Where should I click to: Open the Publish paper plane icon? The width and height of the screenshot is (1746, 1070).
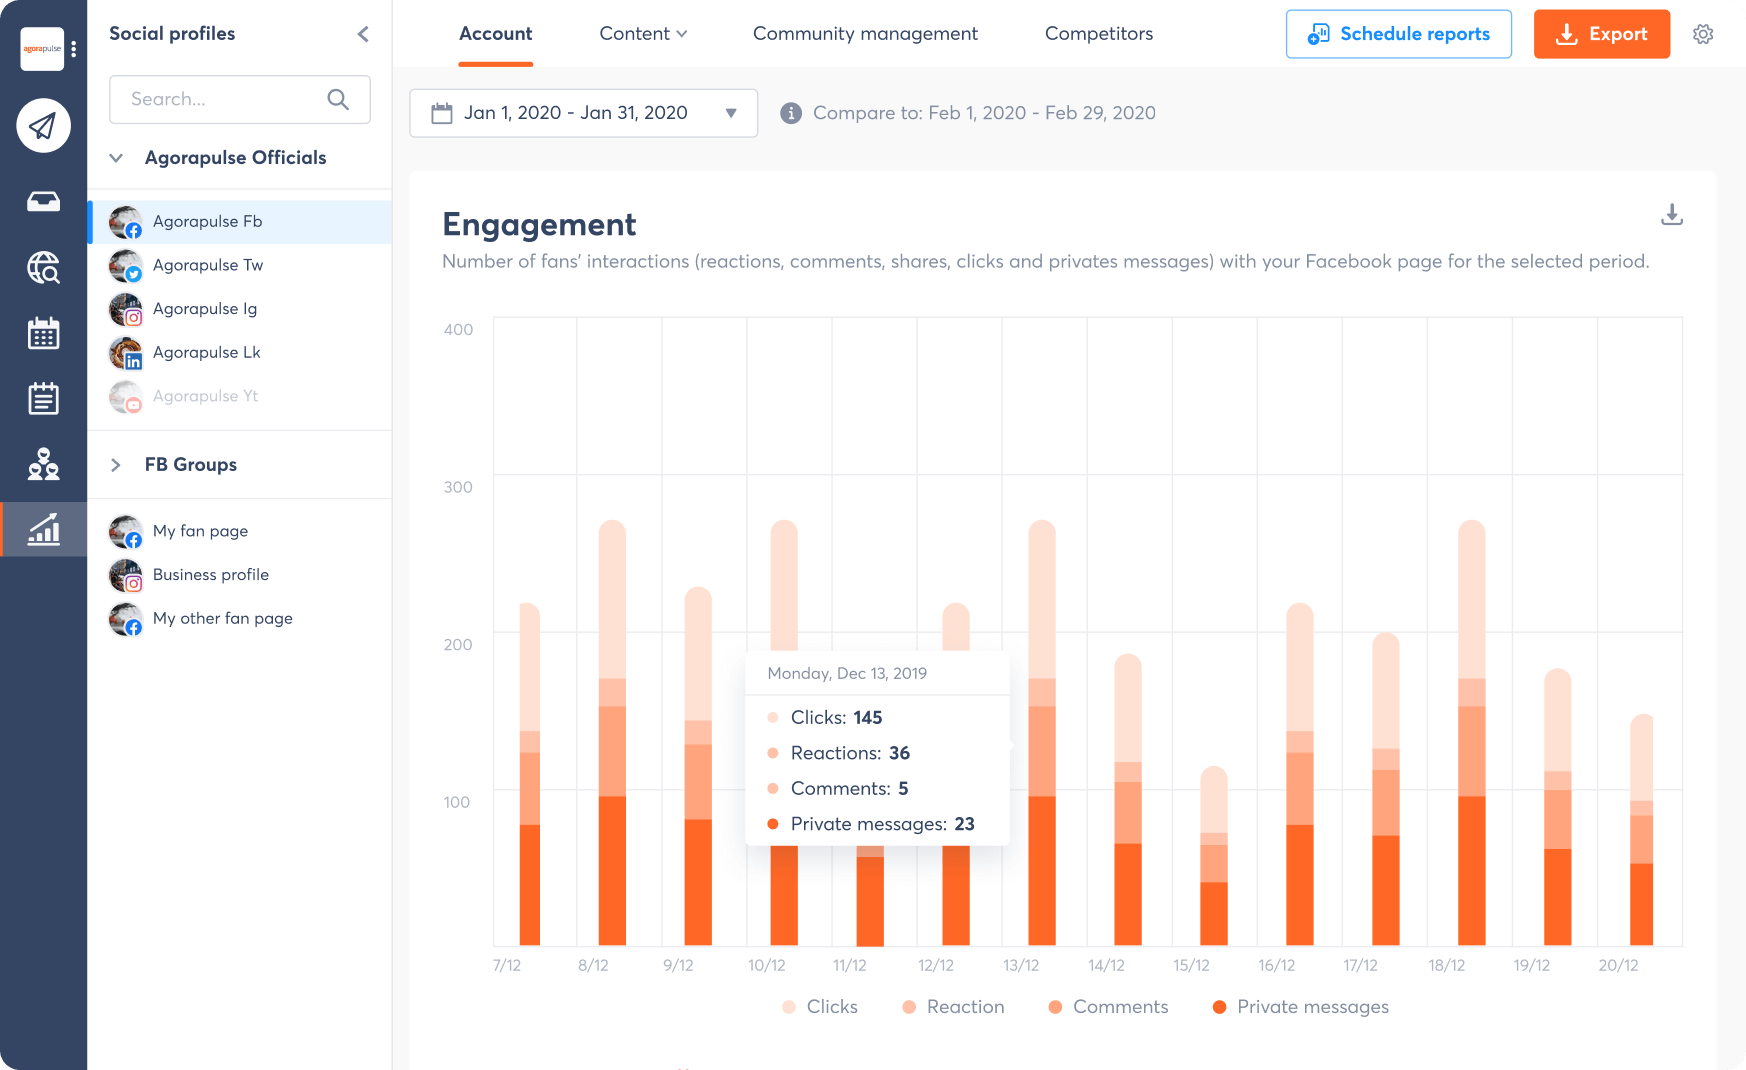(43, 126)
